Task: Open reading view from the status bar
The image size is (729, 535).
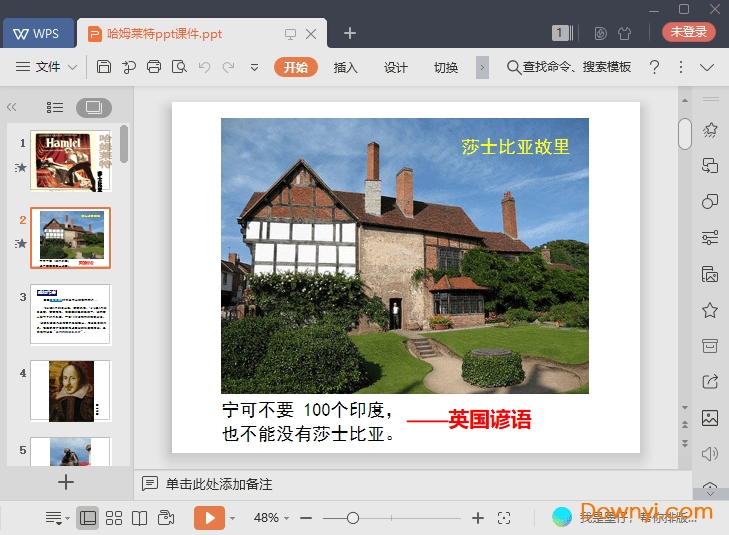Action: pyautogui.click(x=140, y=518)
